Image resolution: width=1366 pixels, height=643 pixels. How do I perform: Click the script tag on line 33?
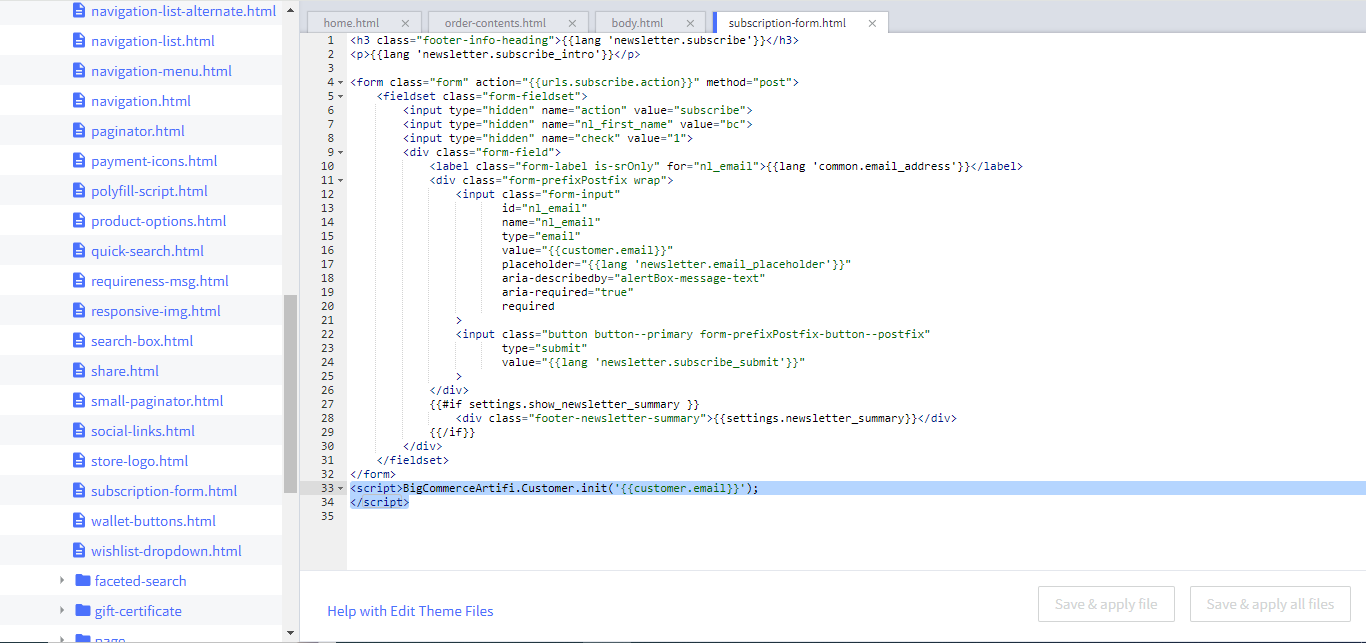click(376, 488)
